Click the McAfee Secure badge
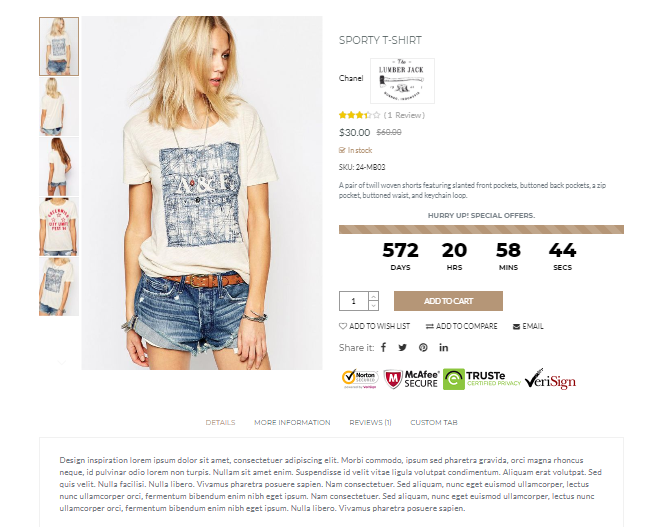The height and width of the screenshot is (527, 668). click(x=411, y=379)
